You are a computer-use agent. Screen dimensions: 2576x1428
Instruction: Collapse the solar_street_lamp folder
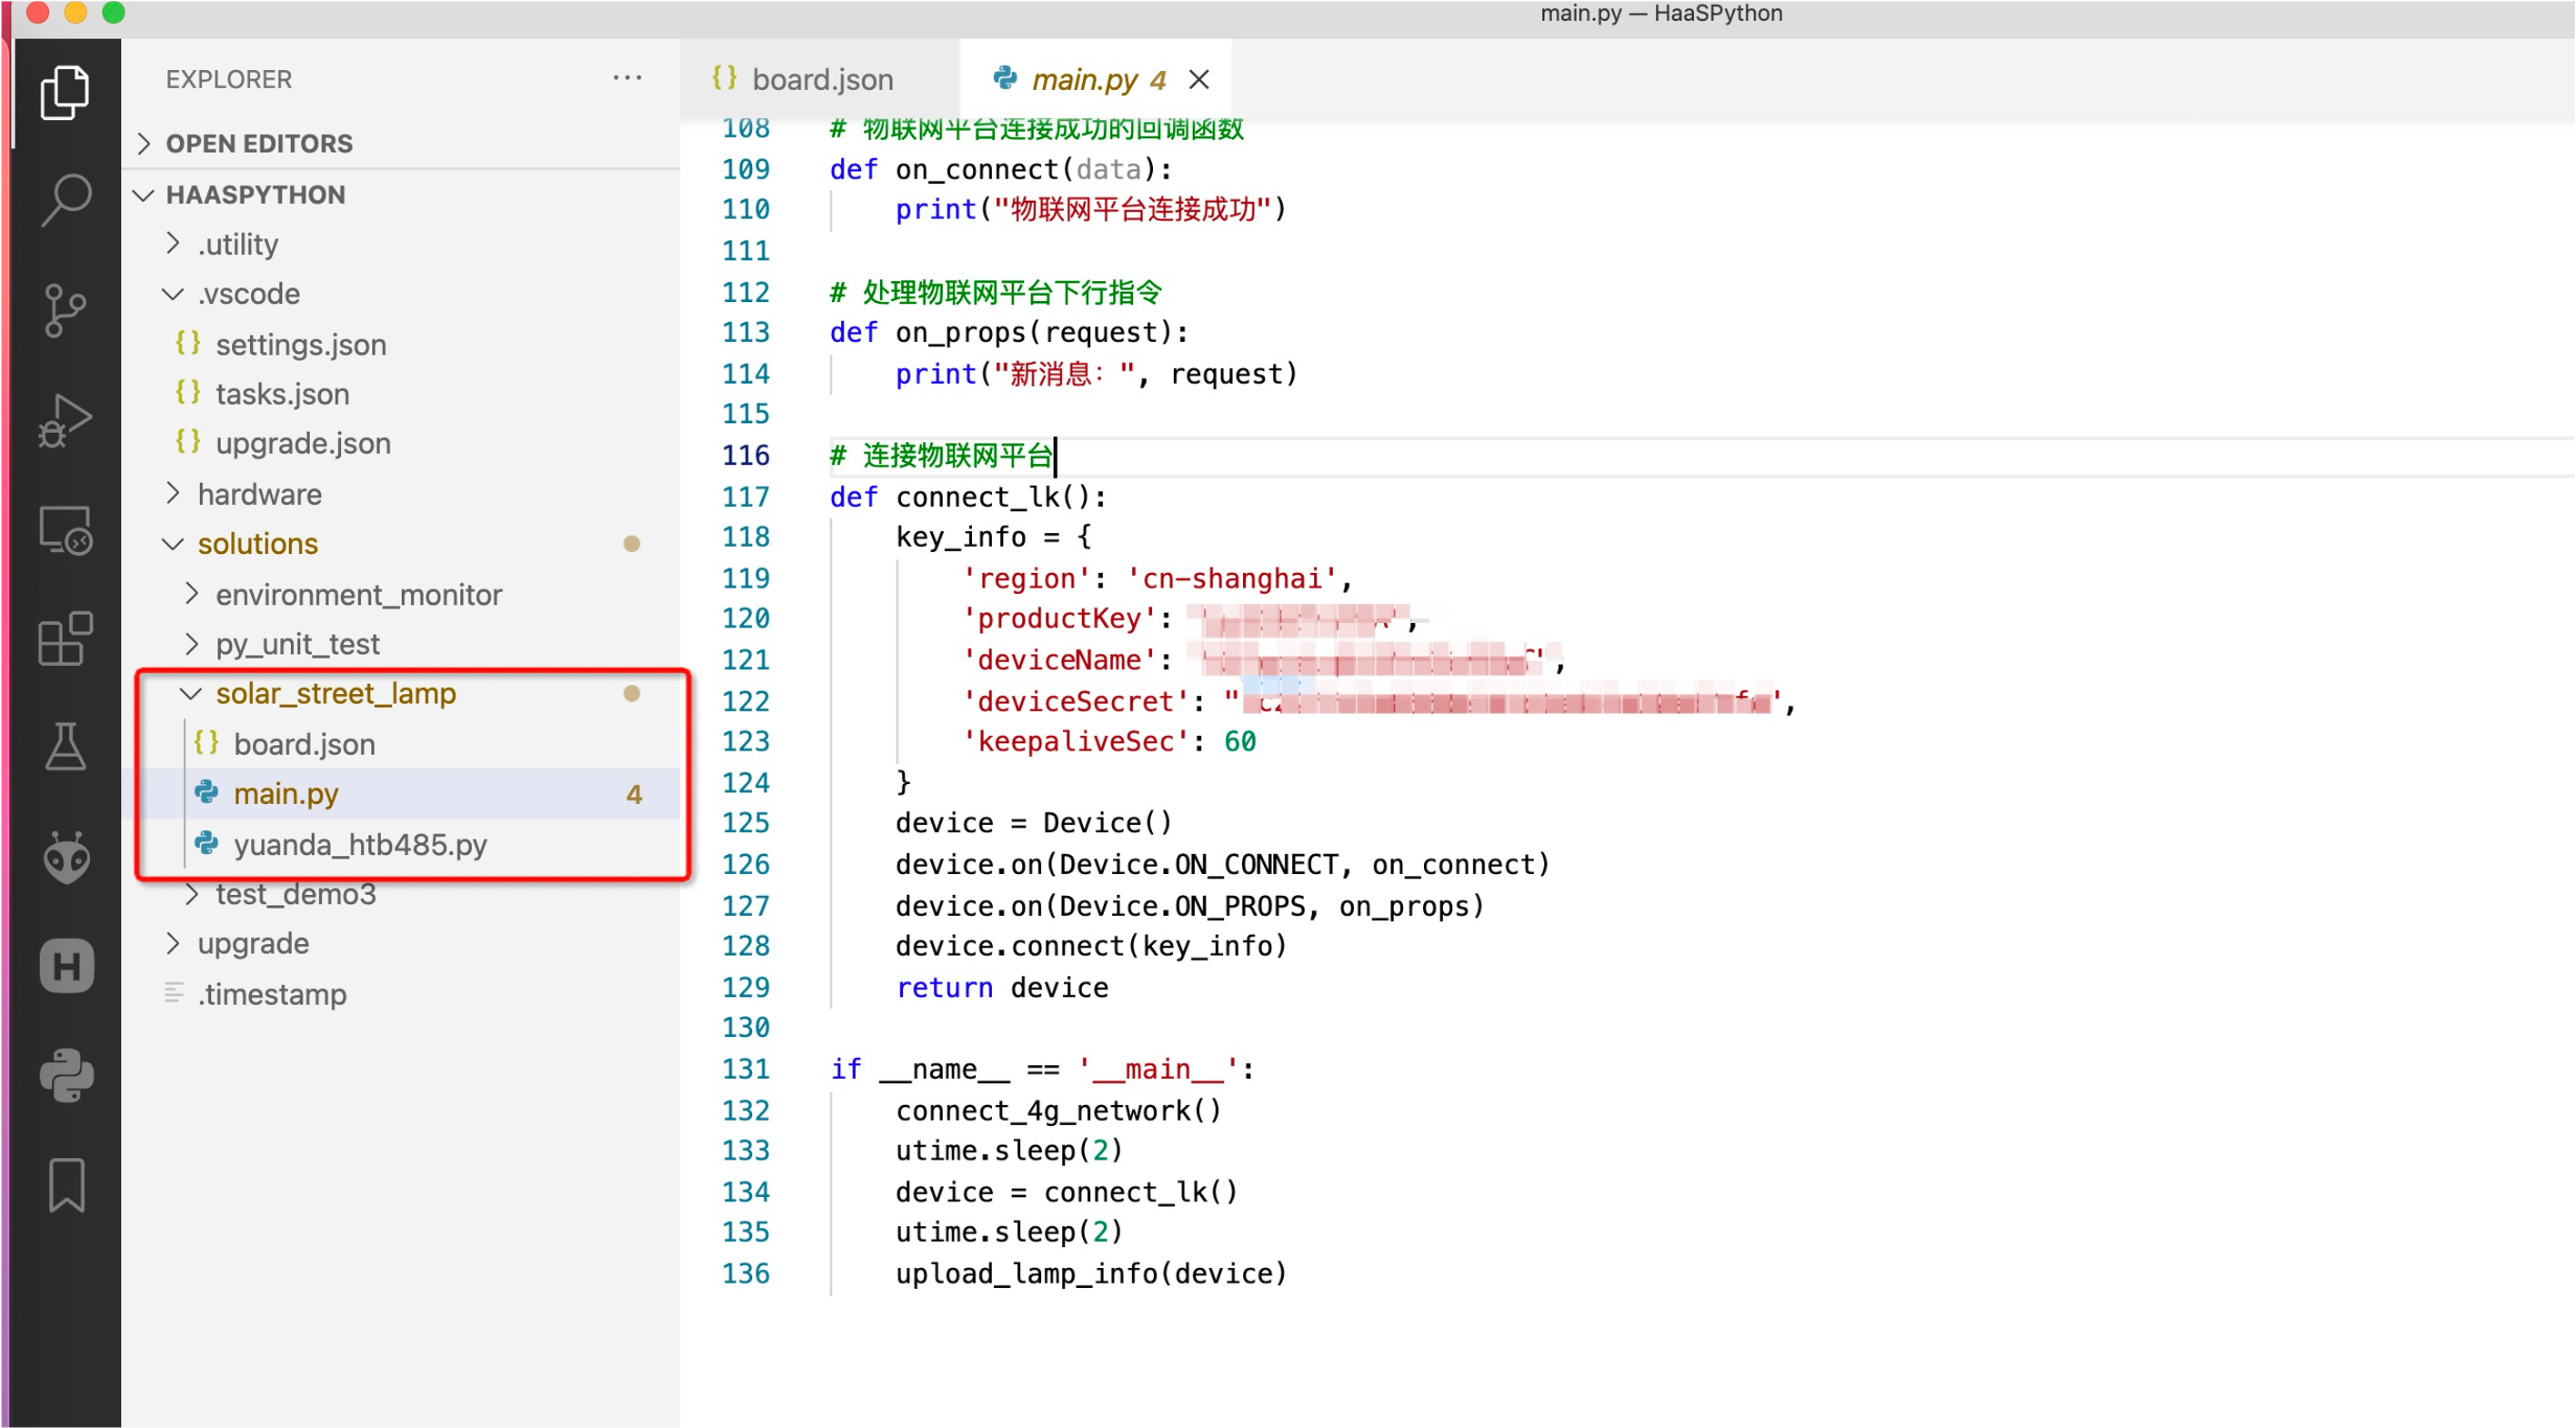400,694
